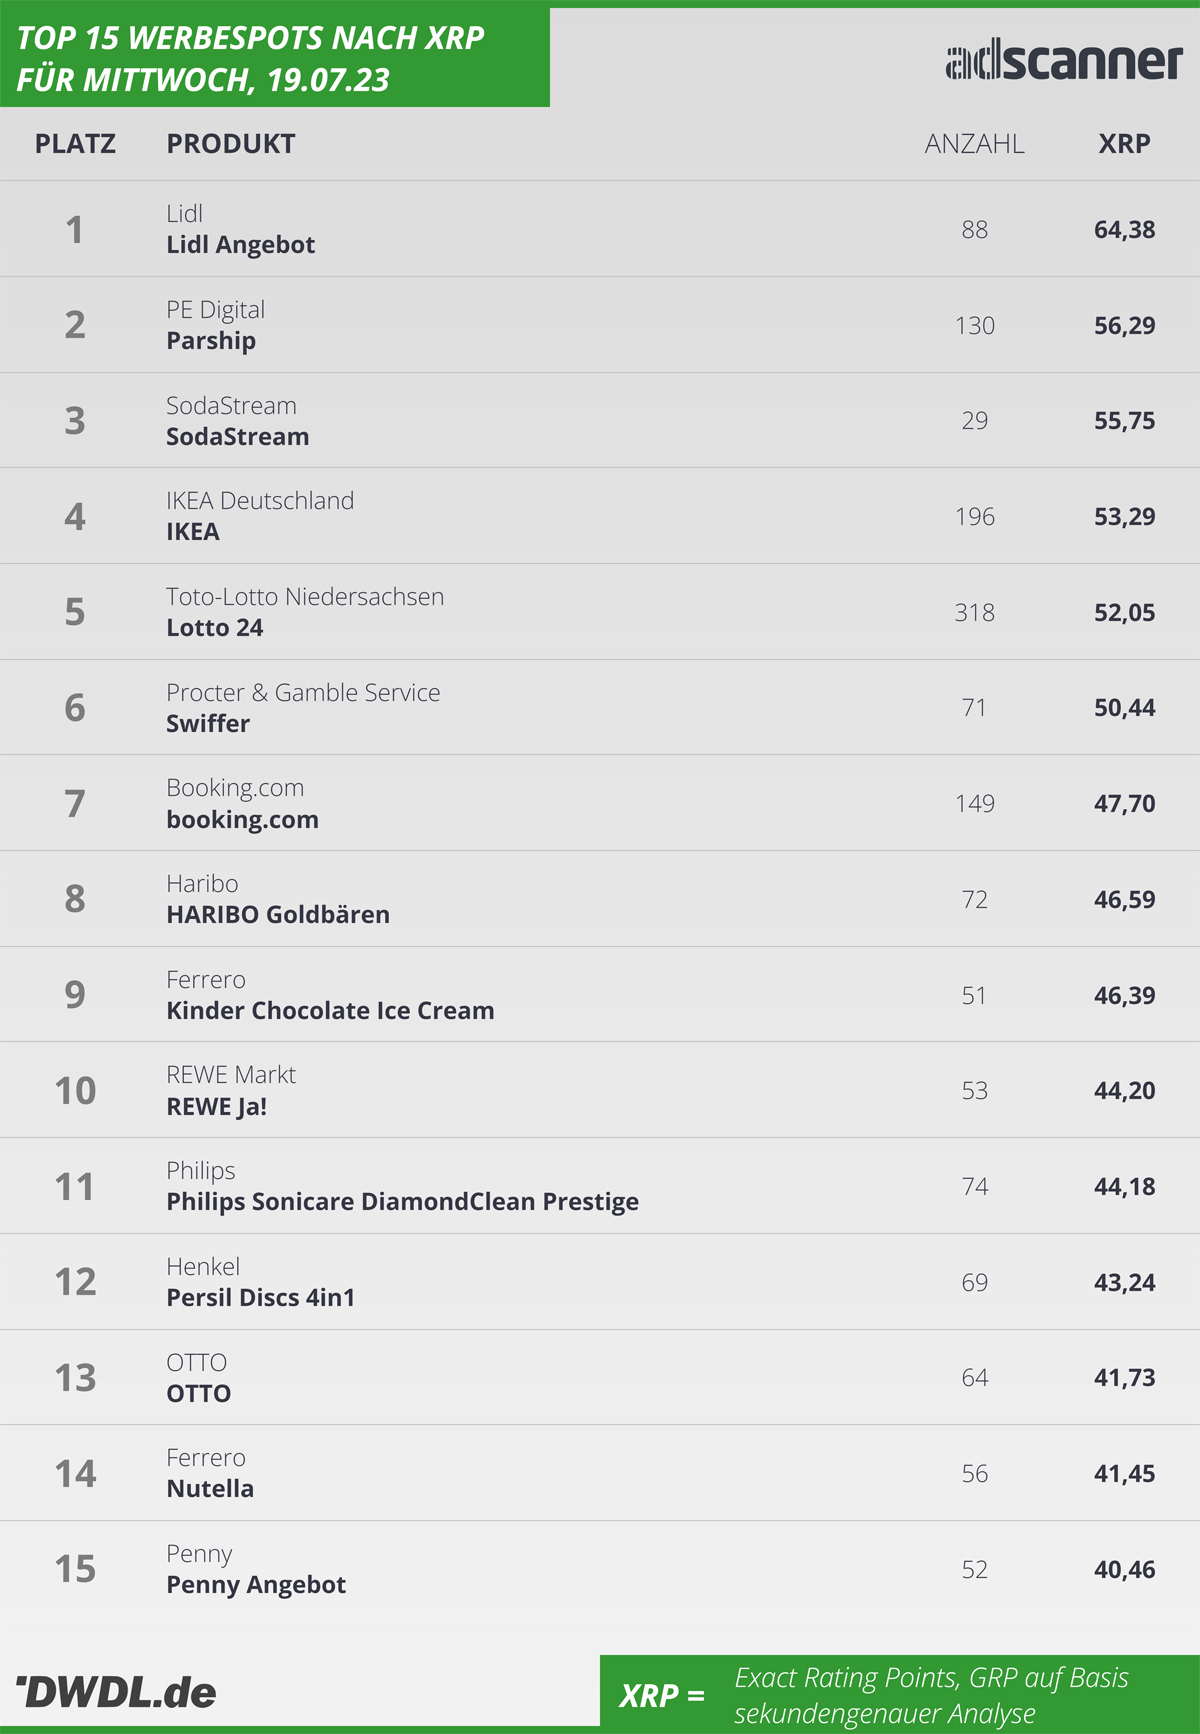Viewport: 1200px width, 1734px height.
Task: Click the XRP column header
Action: pos(1124,144)
